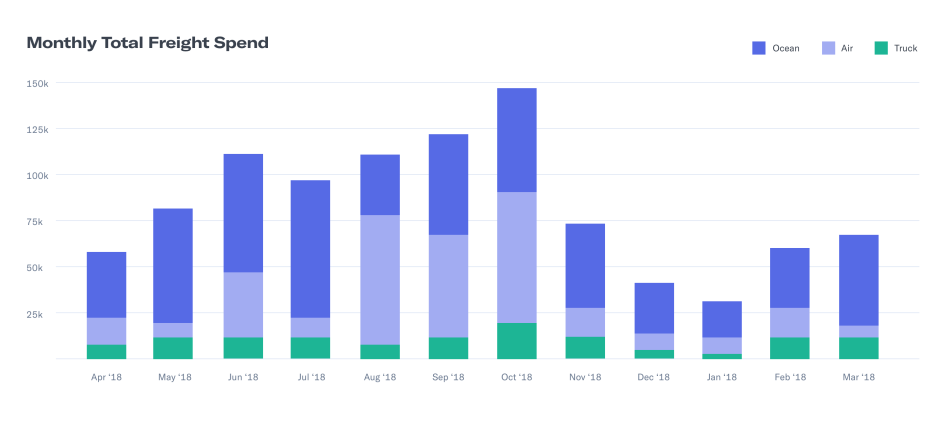This screenshot has width=947, height=421.
Task: Click the Truck segment of Oct '18 bar
Action: [516, 340]
